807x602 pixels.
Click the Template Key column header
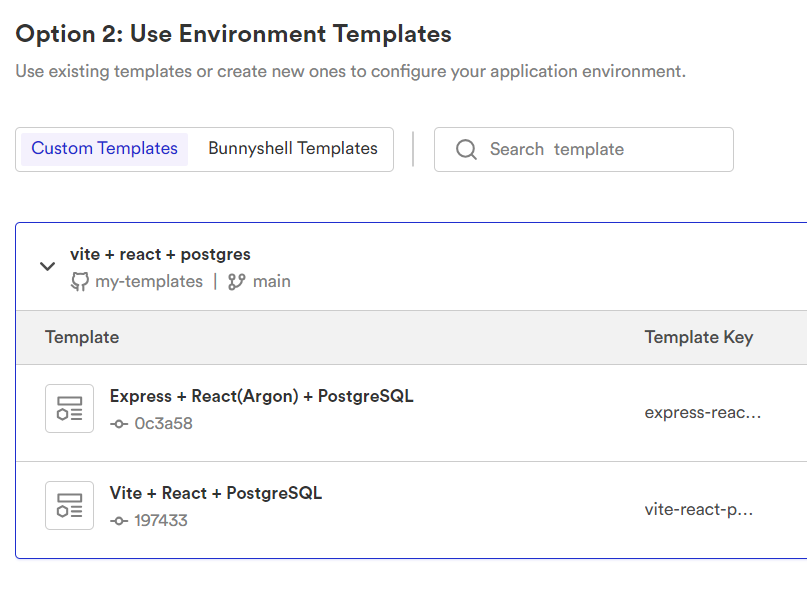pyautogui.click(x=699, y=337)
